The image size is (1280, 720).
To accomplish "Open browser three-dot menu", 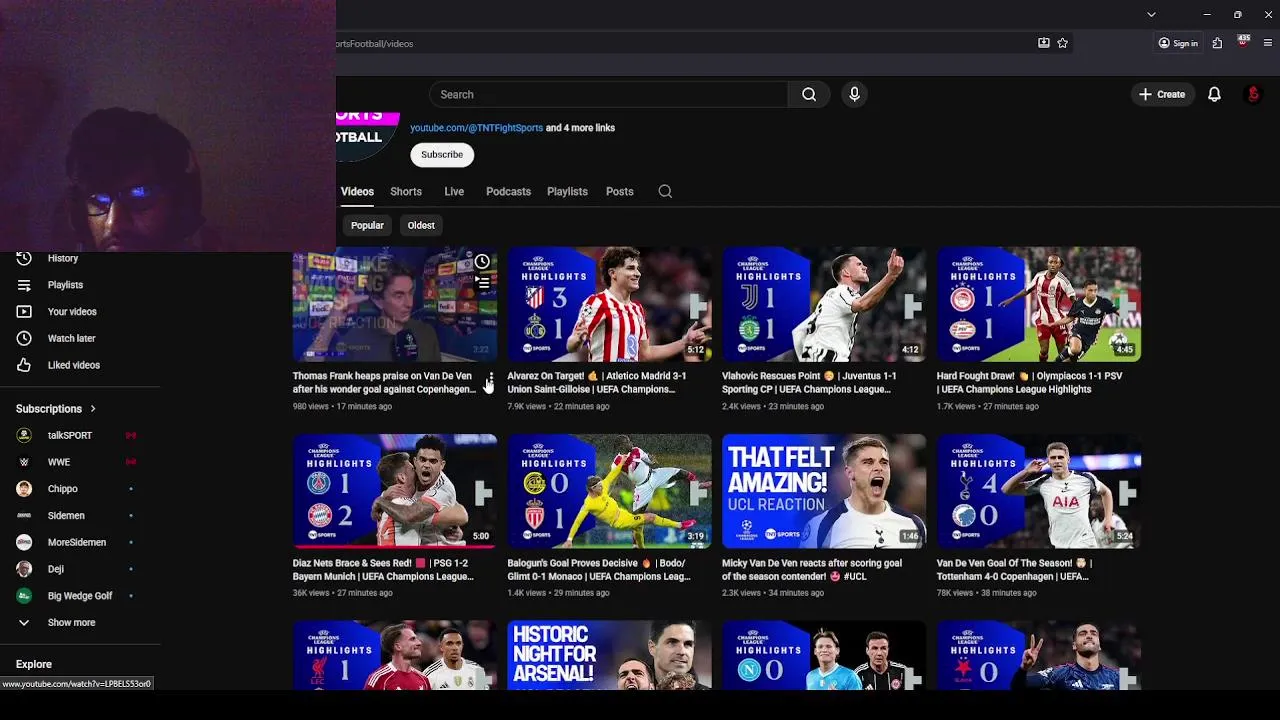I will pos(1268,43).
